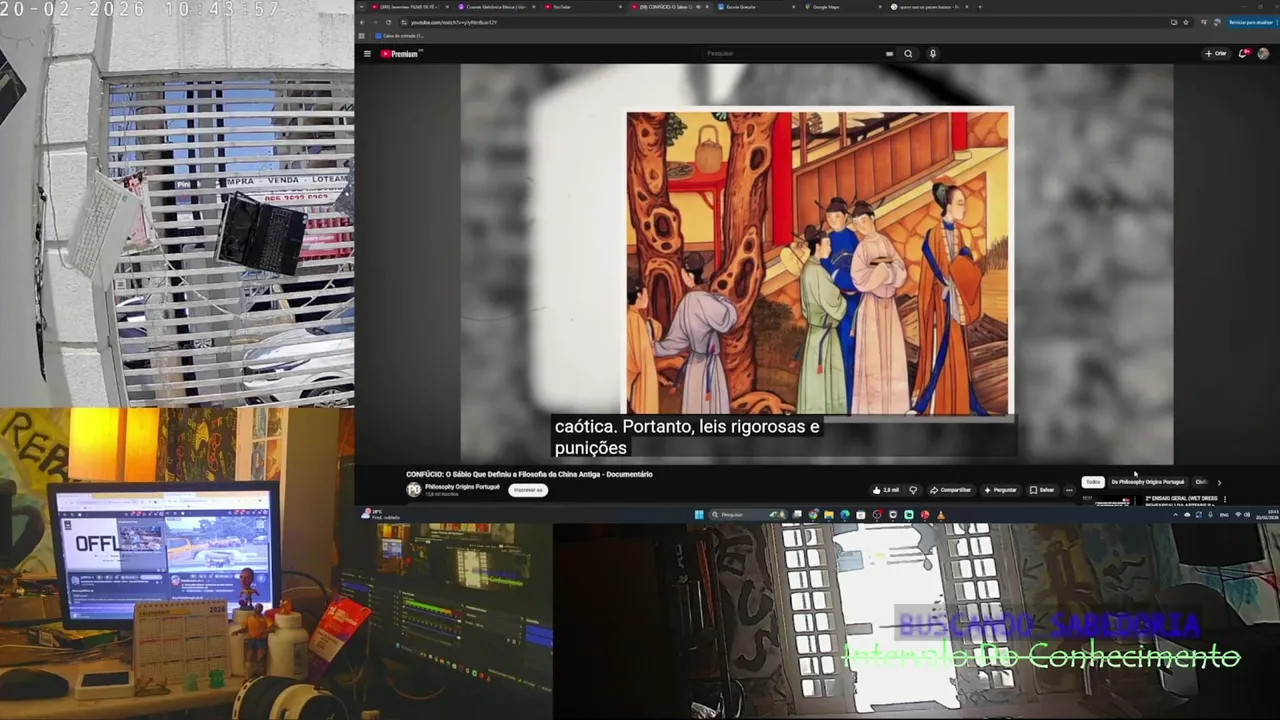Open VLC cone icon on taskbar

click(x=941, y=515)
